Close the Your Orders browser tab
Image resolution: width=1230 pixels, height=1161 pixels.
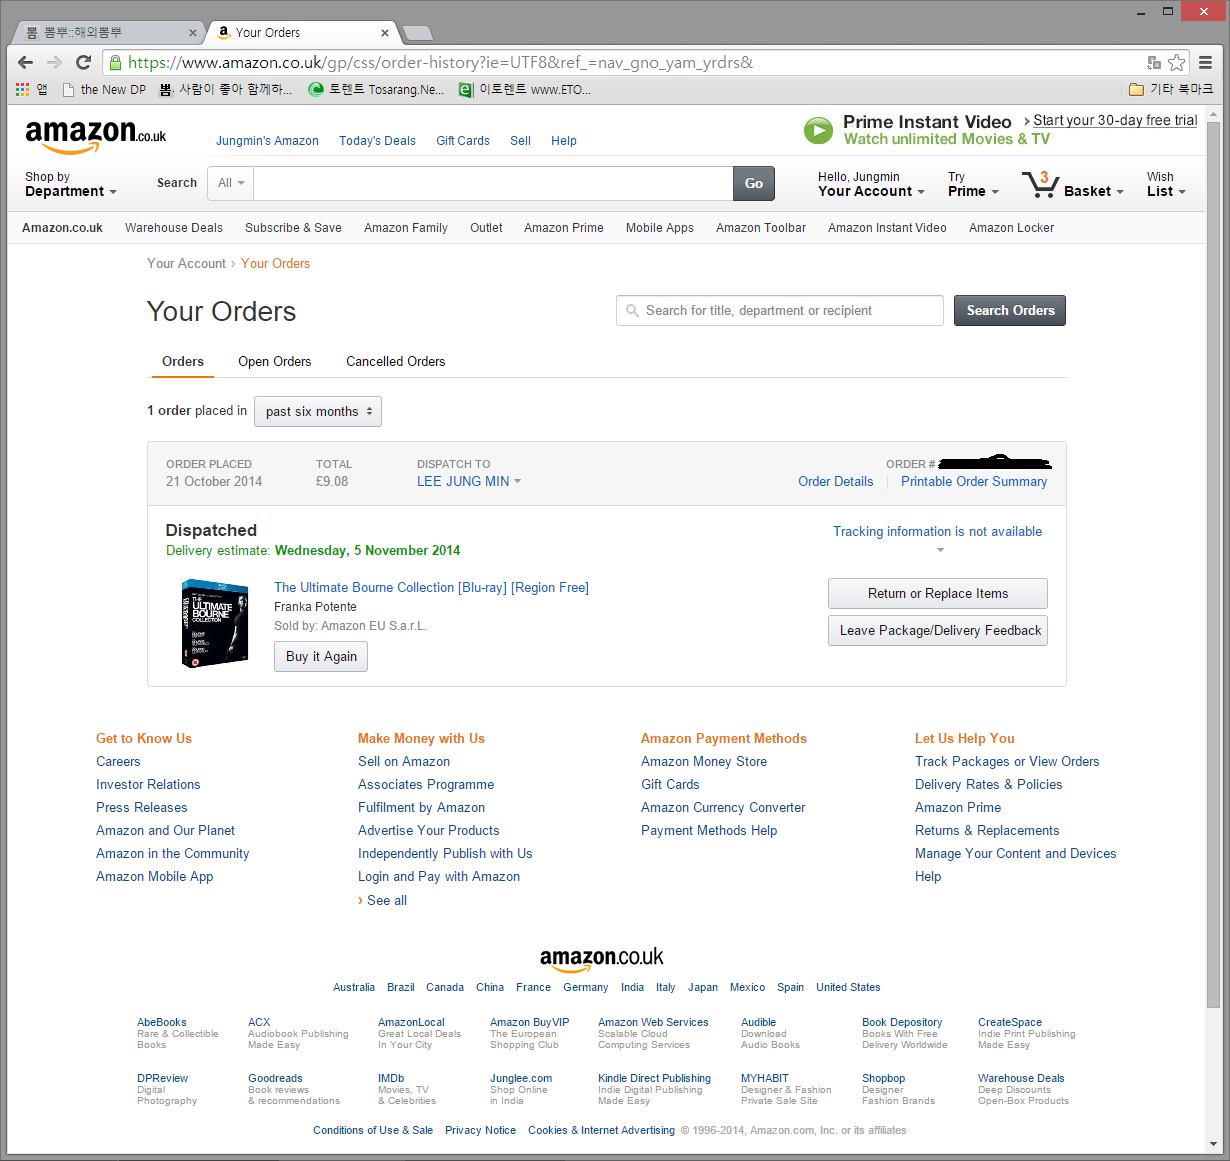click(385, 33)
